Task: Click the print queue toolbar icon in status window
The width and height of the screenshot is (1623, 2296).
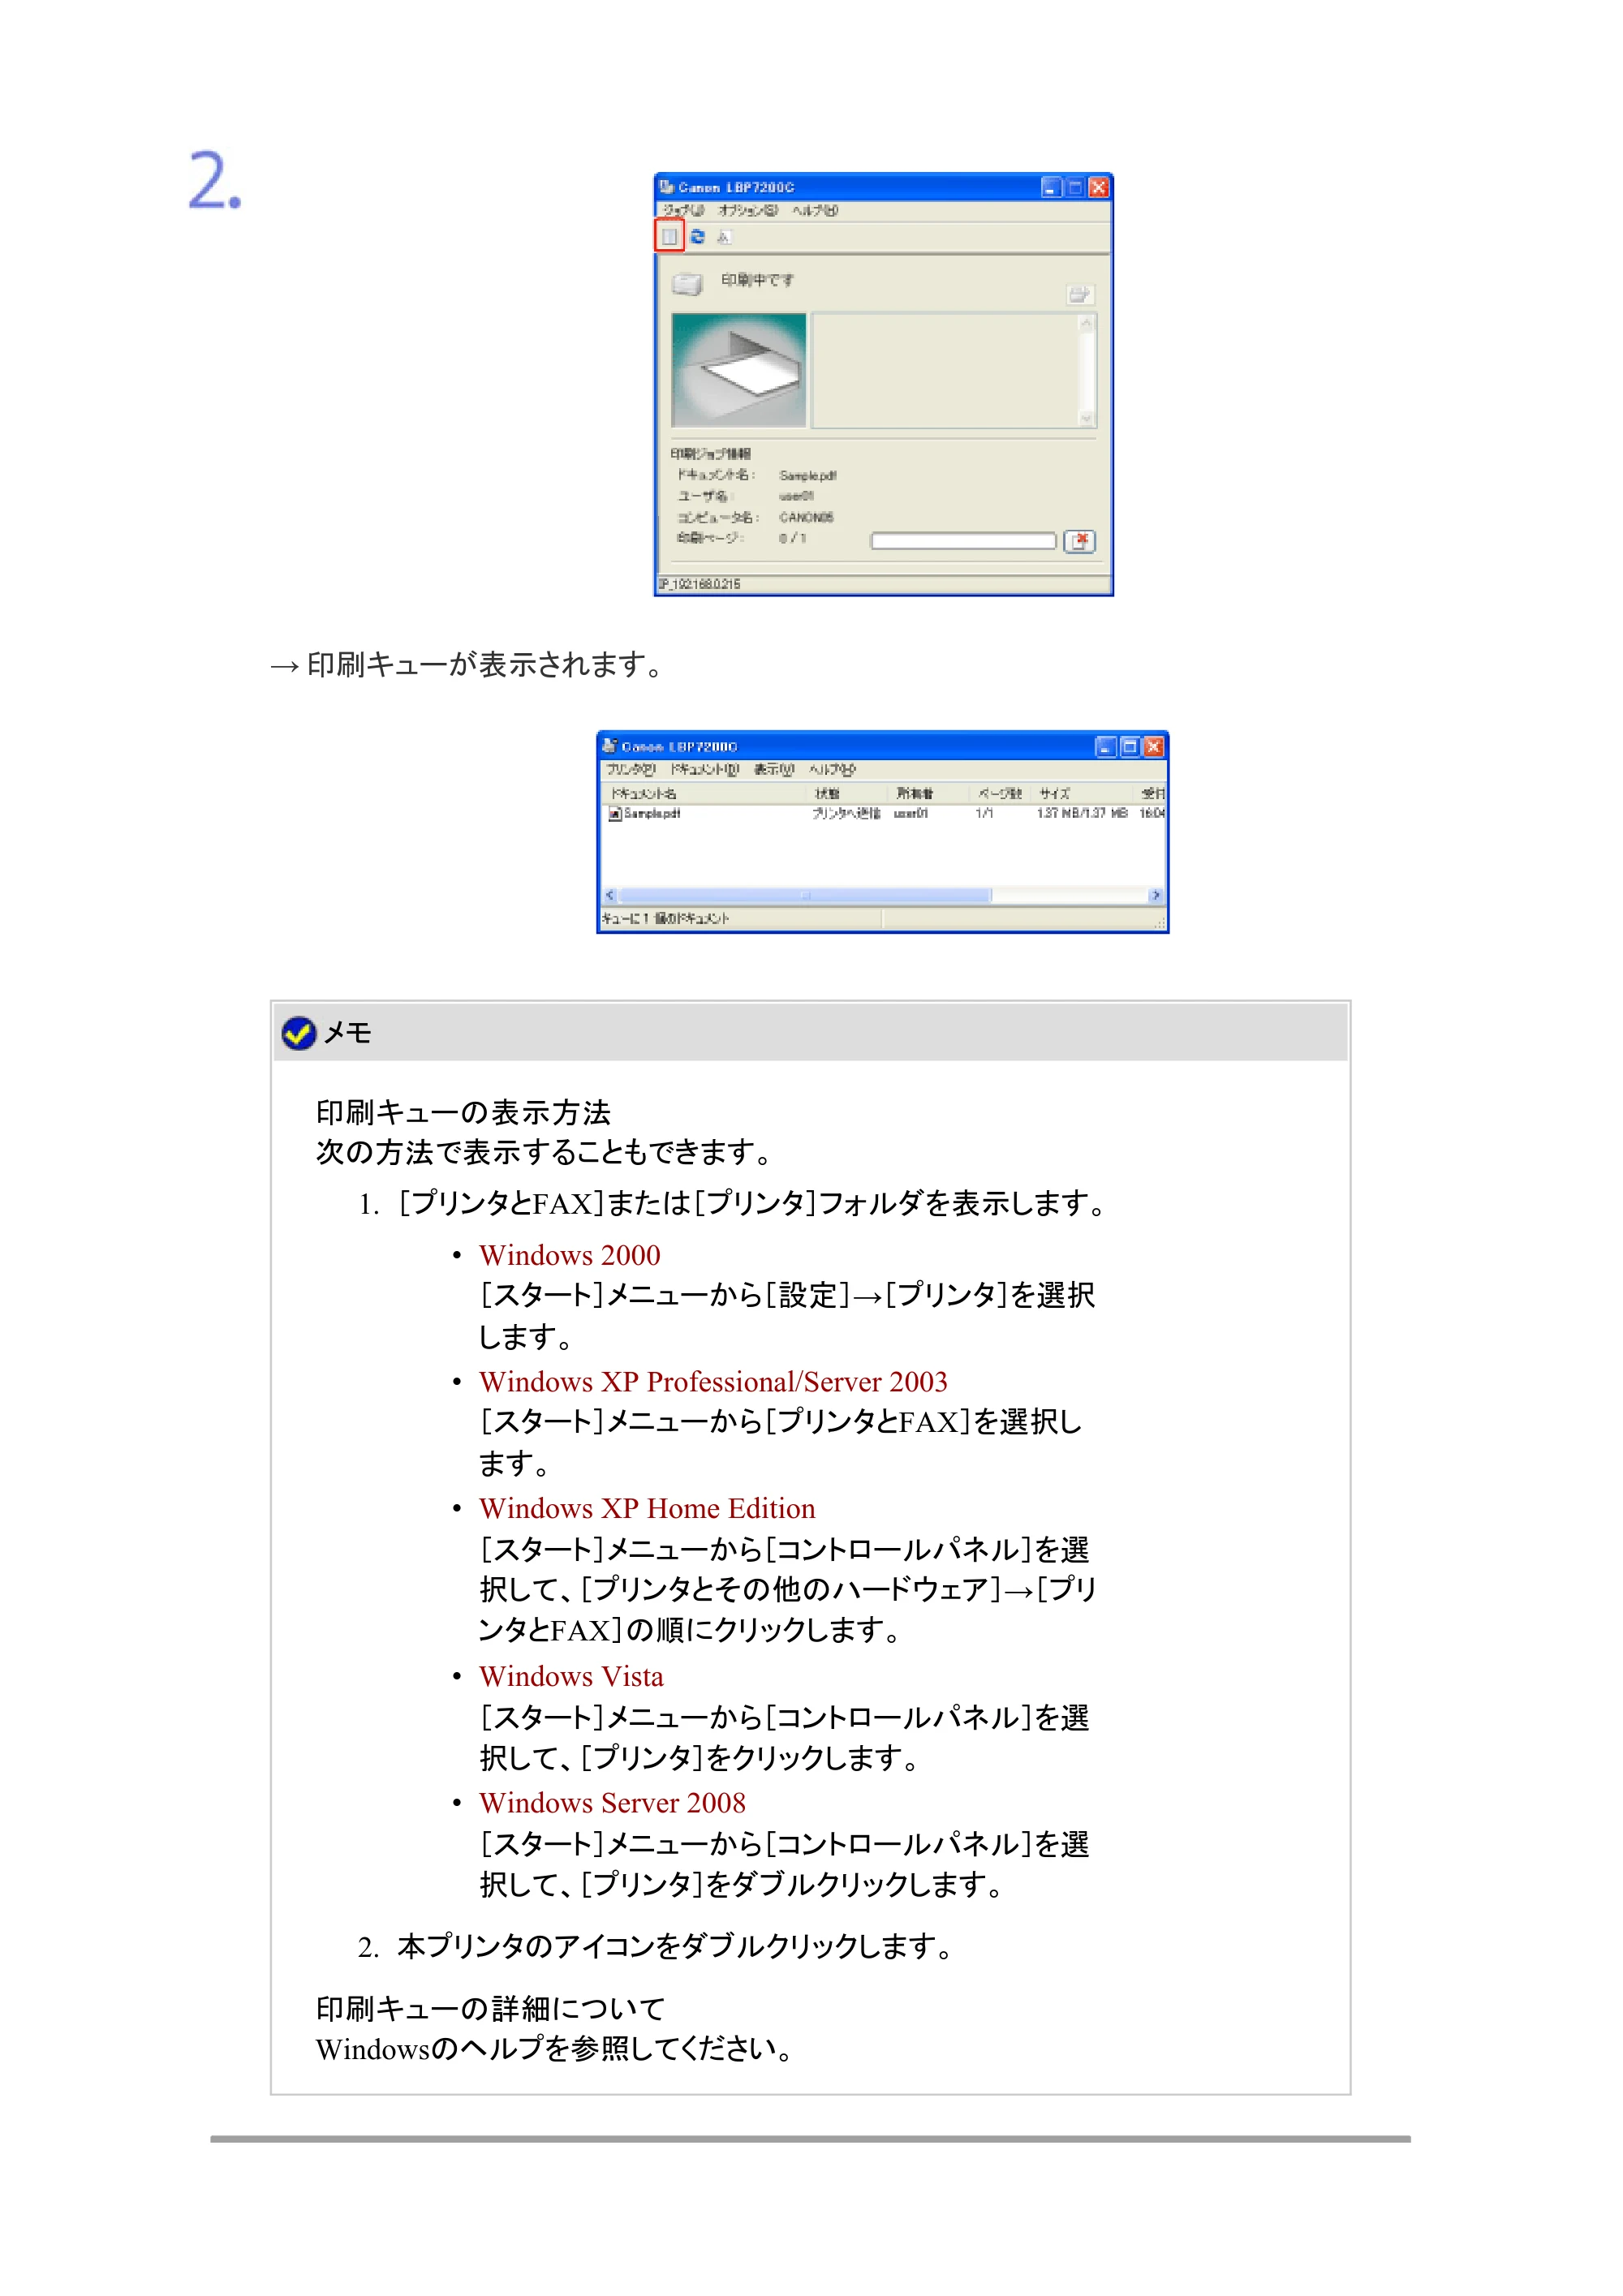Action: [x=669, y=237]
